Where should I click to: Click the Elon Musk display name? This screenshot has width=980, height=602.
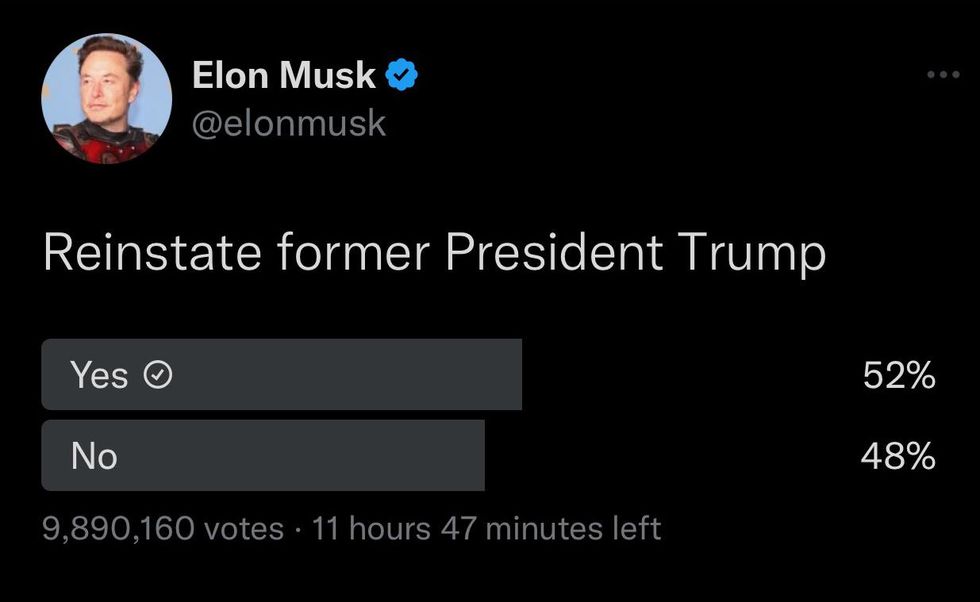pos(283,75)
